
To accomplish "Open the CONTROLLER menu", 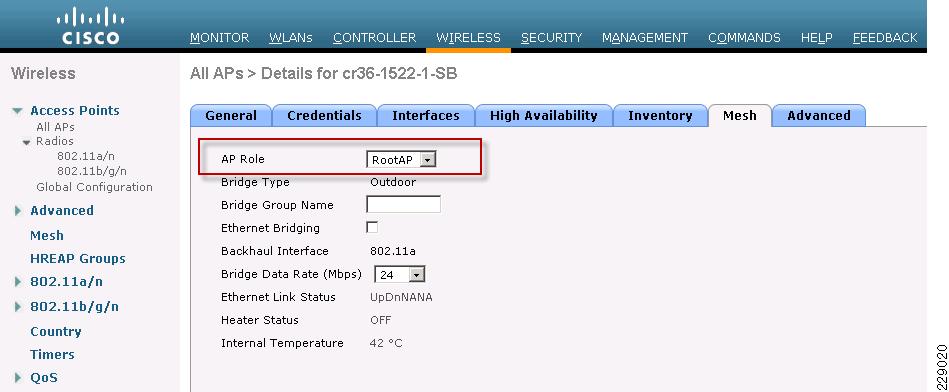I will (375, 38).
